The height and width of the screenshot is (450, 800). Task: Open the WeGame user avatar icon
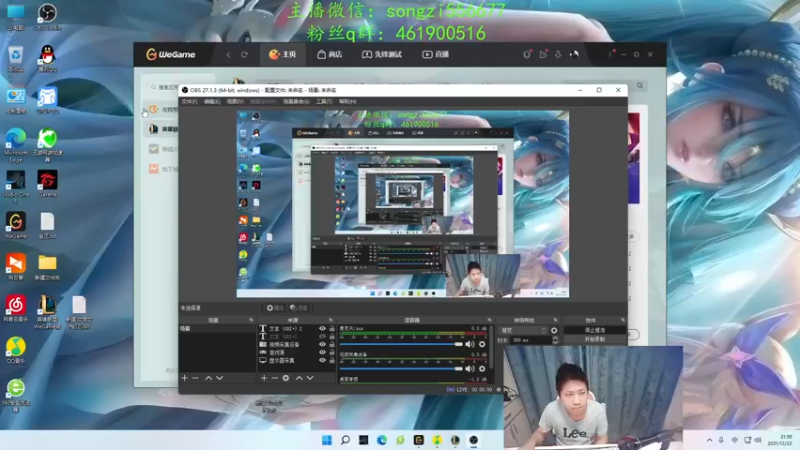pyautogui.click(x=574, y=54)
